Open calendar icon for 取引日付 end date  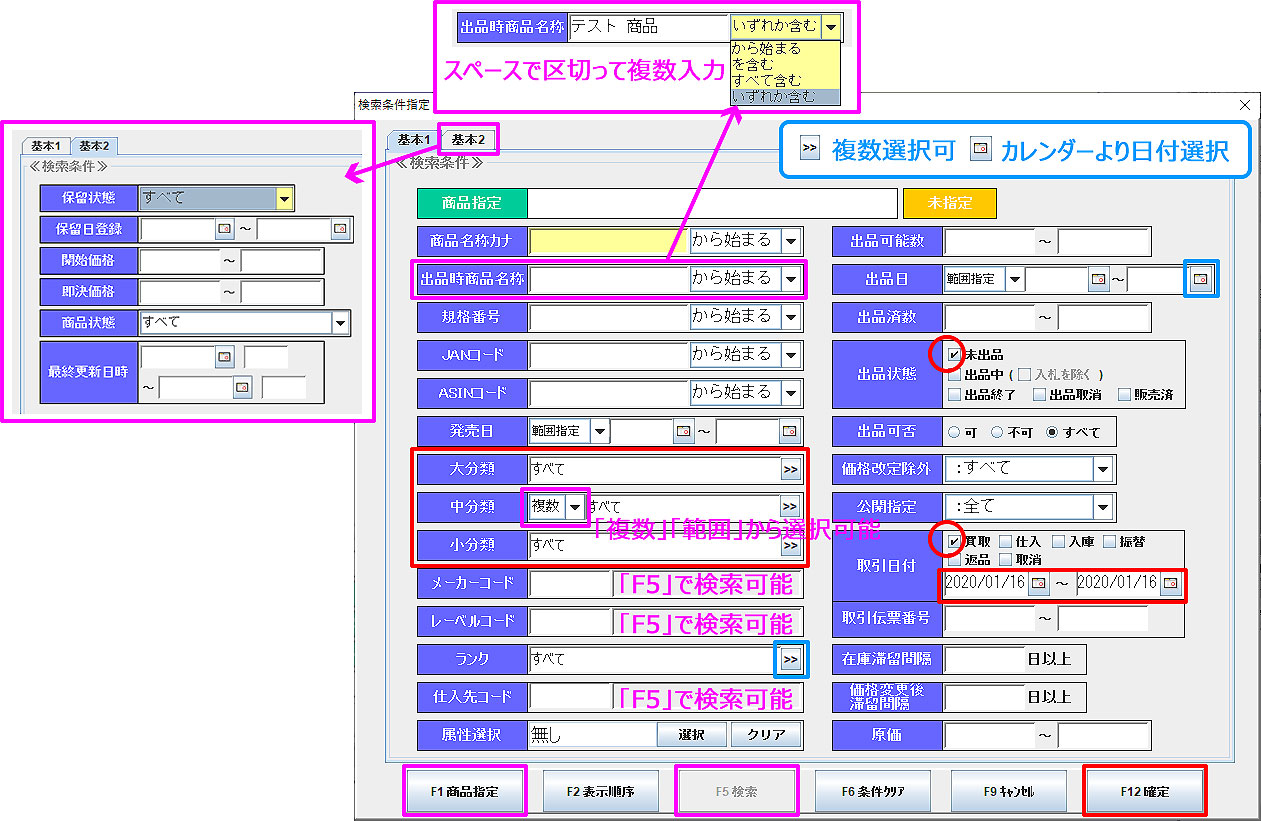coord(1170,582)
